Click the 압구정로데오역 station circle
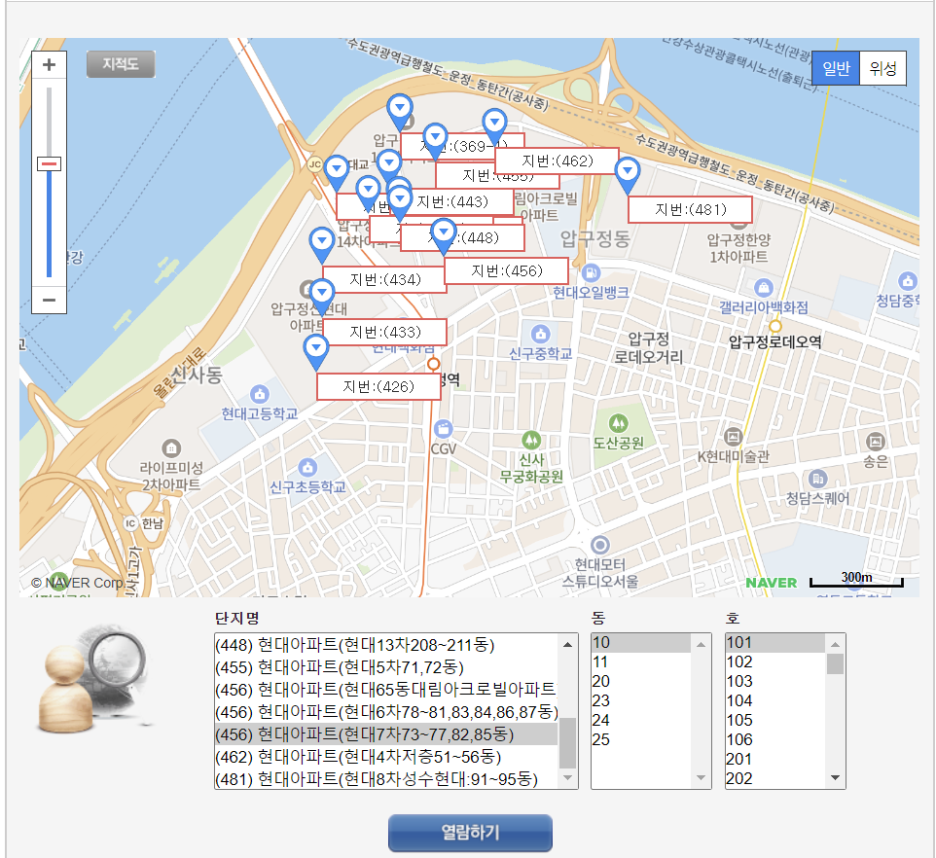This screenshot has width=936, height=858. (x=775, y=326)
